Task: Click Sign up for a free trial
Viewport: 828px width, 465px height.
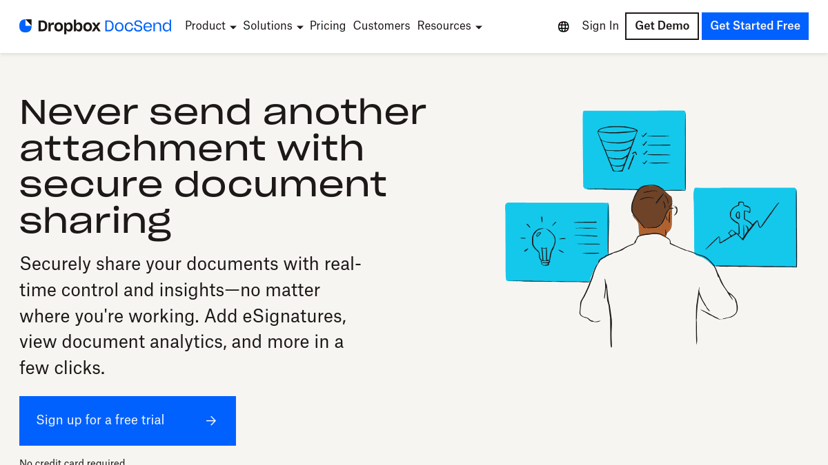Action: coord(127,421)
